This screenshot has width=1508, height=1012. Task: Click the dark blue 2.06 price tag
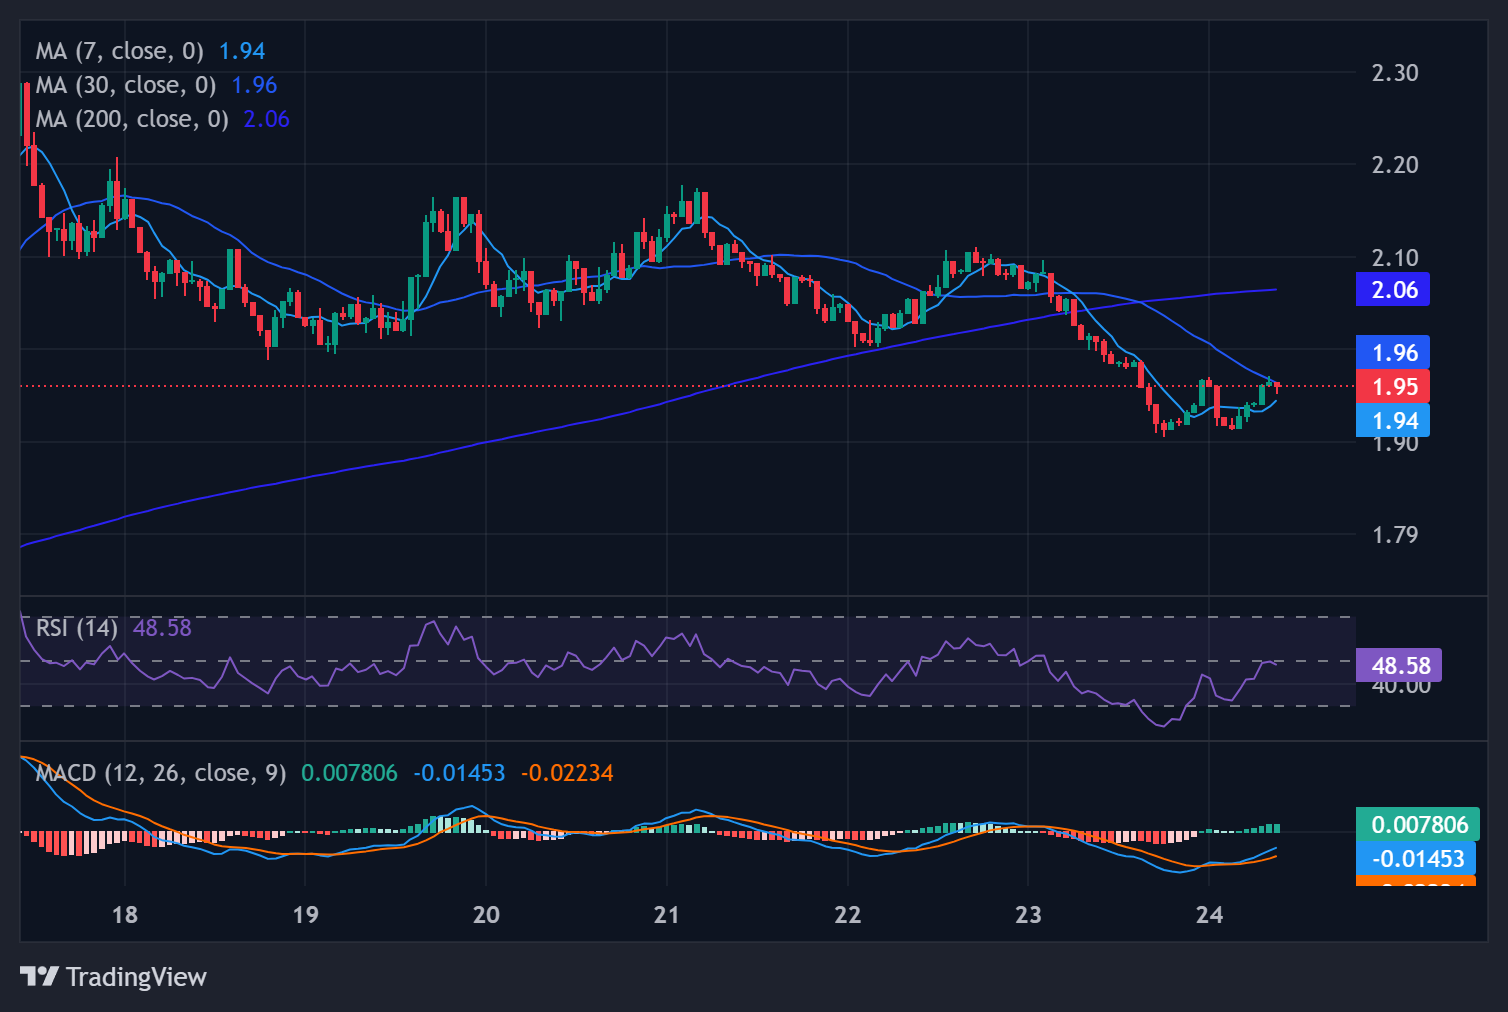pos(1393,290)
